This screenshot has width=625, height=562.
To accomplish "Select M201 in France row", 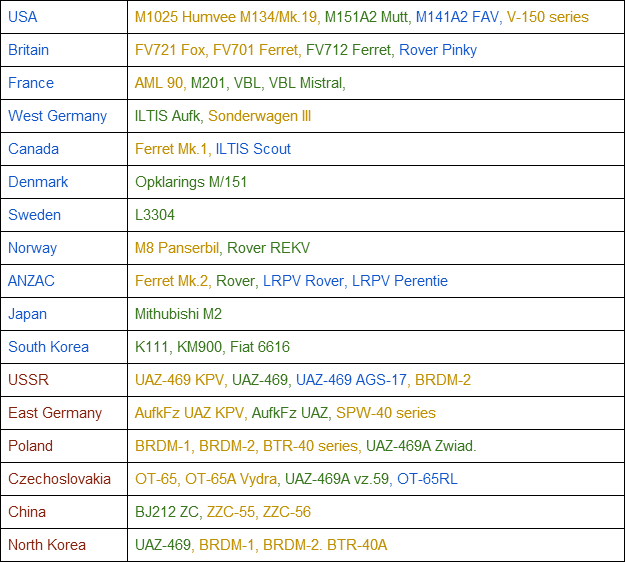I will coord(208,83).
